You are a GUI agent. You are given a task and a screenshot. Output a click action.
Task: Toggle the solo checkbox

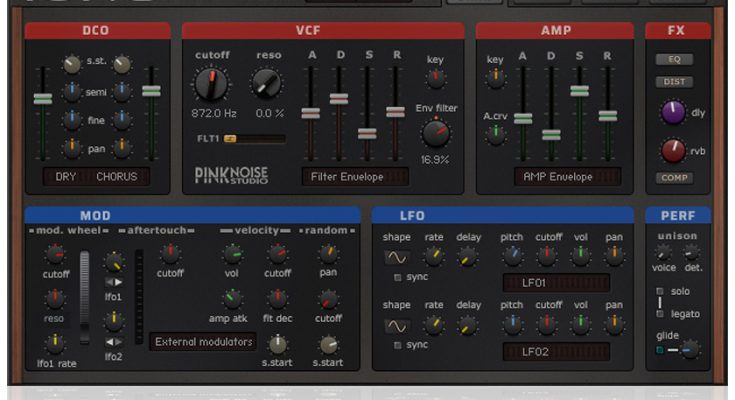coord(660,292)
